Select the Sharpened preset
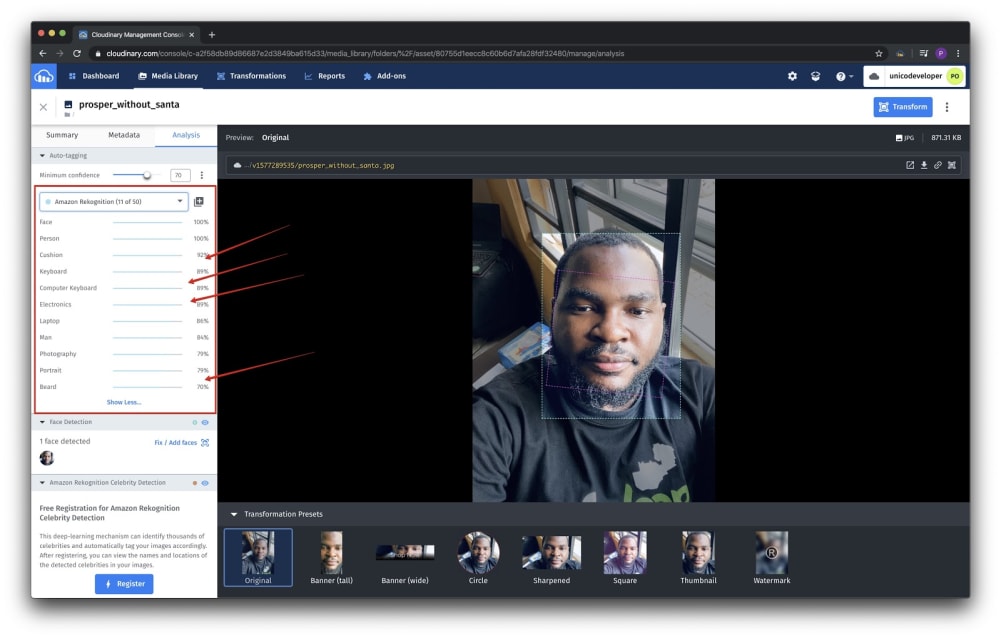This screenshot has width=1000, height=638. [551, 557]
